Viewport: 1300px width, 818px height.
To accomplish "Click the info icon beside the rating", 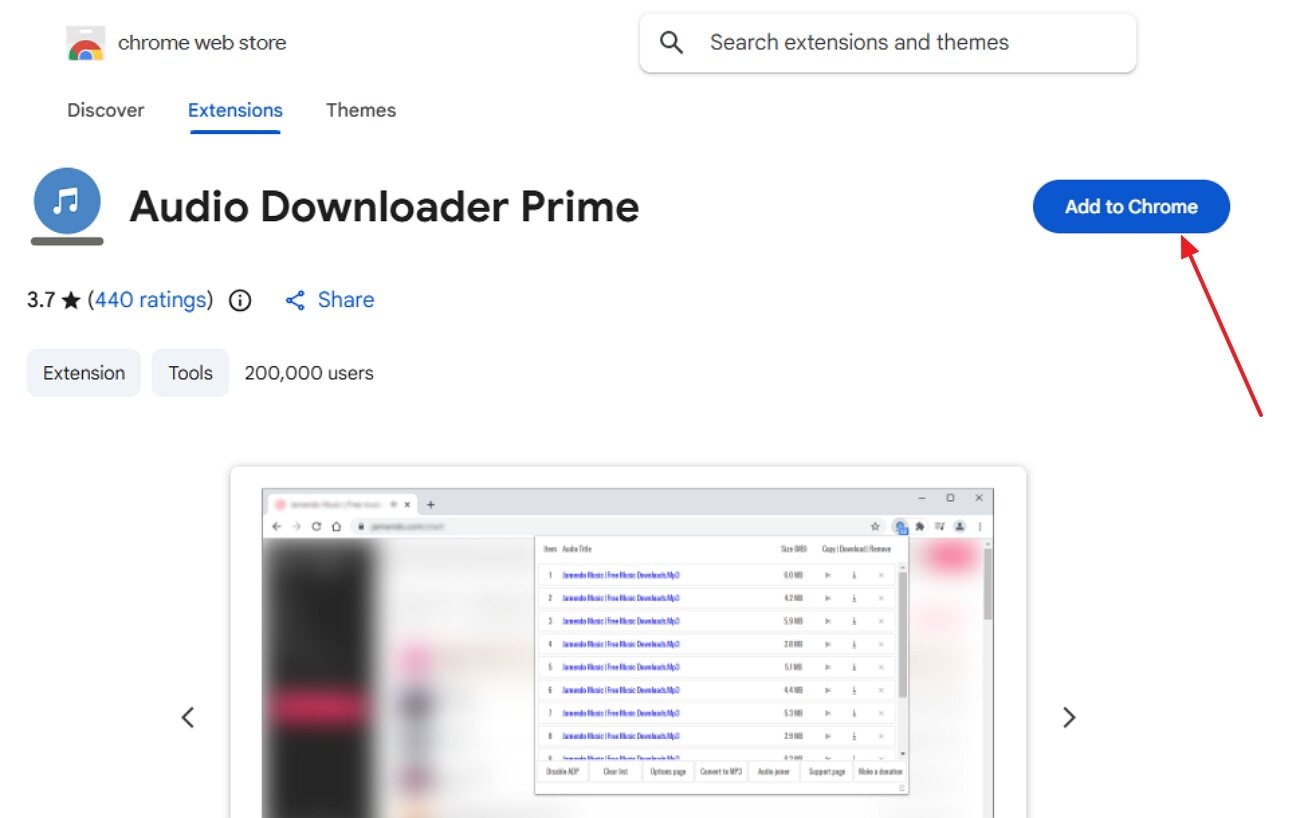I will tap(240, 299).
